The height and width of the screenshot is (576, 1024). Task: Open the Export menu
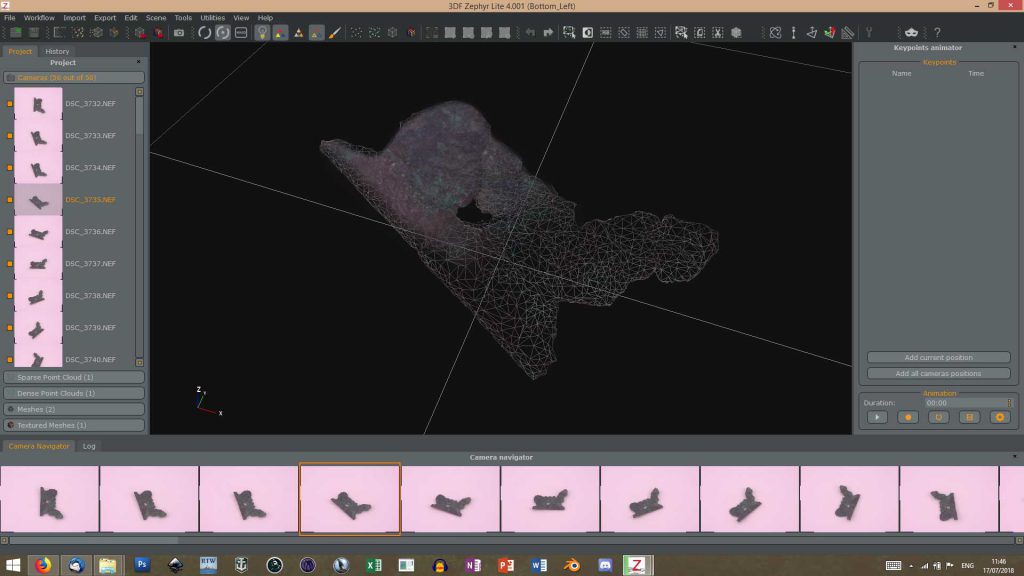click(104, 18)
